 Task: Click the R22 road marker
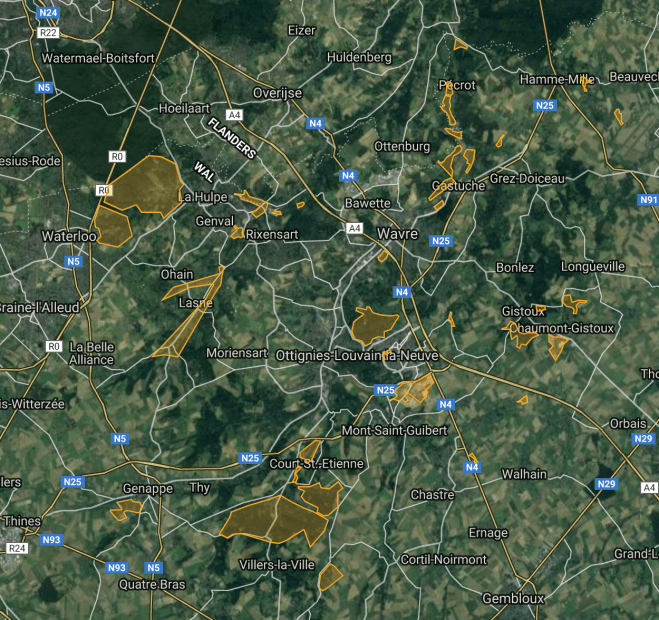47,33
